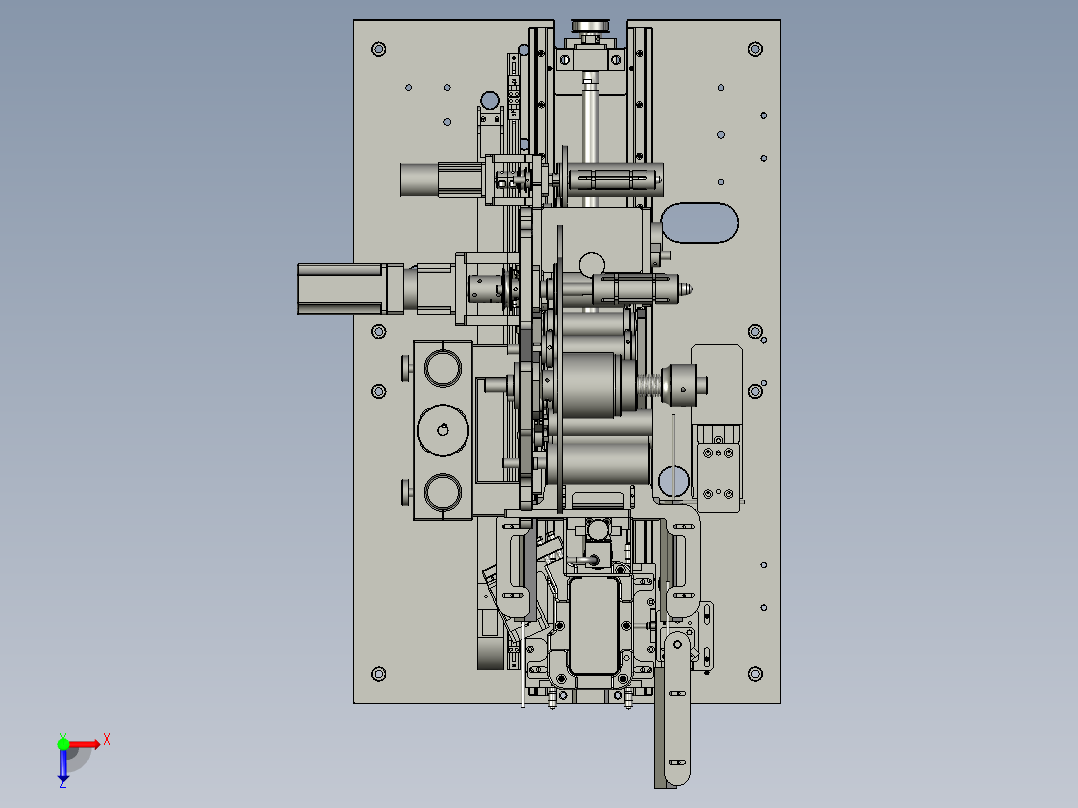Select the round through-hole beside the lower roller
The height and width of the screenshot is (808, 1078).
pos(674,481)
